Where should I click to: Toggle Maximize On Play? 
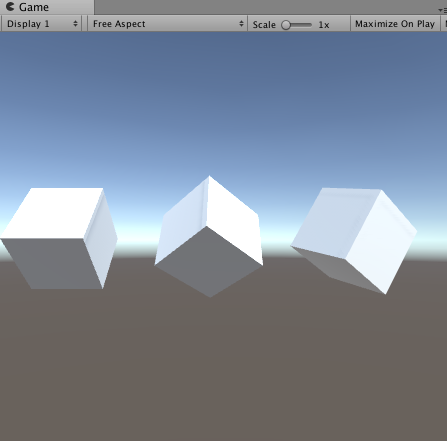pyautogui.click(x=395, y=24)
